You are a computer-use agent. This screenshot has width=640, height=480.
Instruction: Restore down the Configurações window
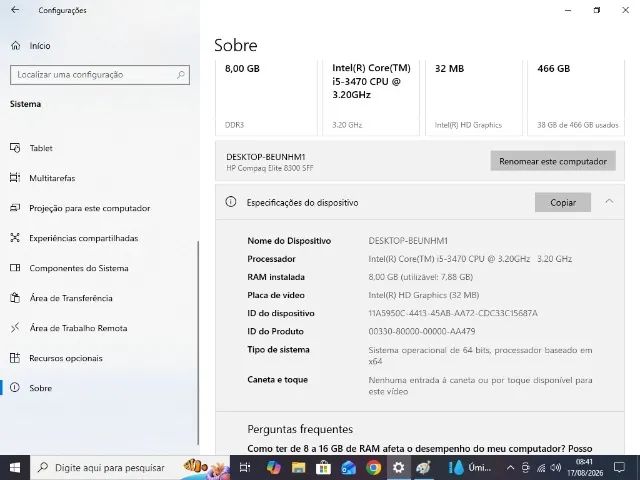tap(597, 10)
